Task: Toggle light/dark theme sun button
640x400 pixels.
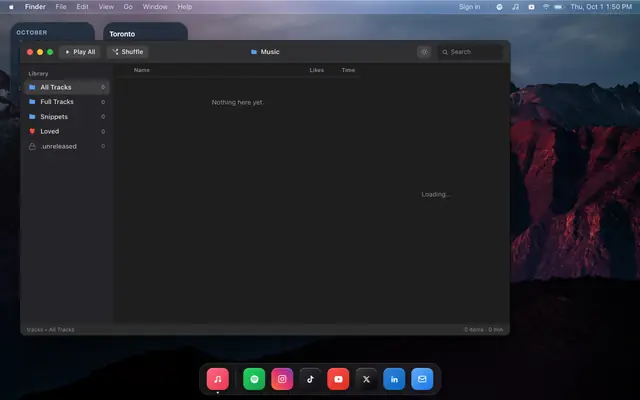Action: pyautogui.click(x=424, y=52)
